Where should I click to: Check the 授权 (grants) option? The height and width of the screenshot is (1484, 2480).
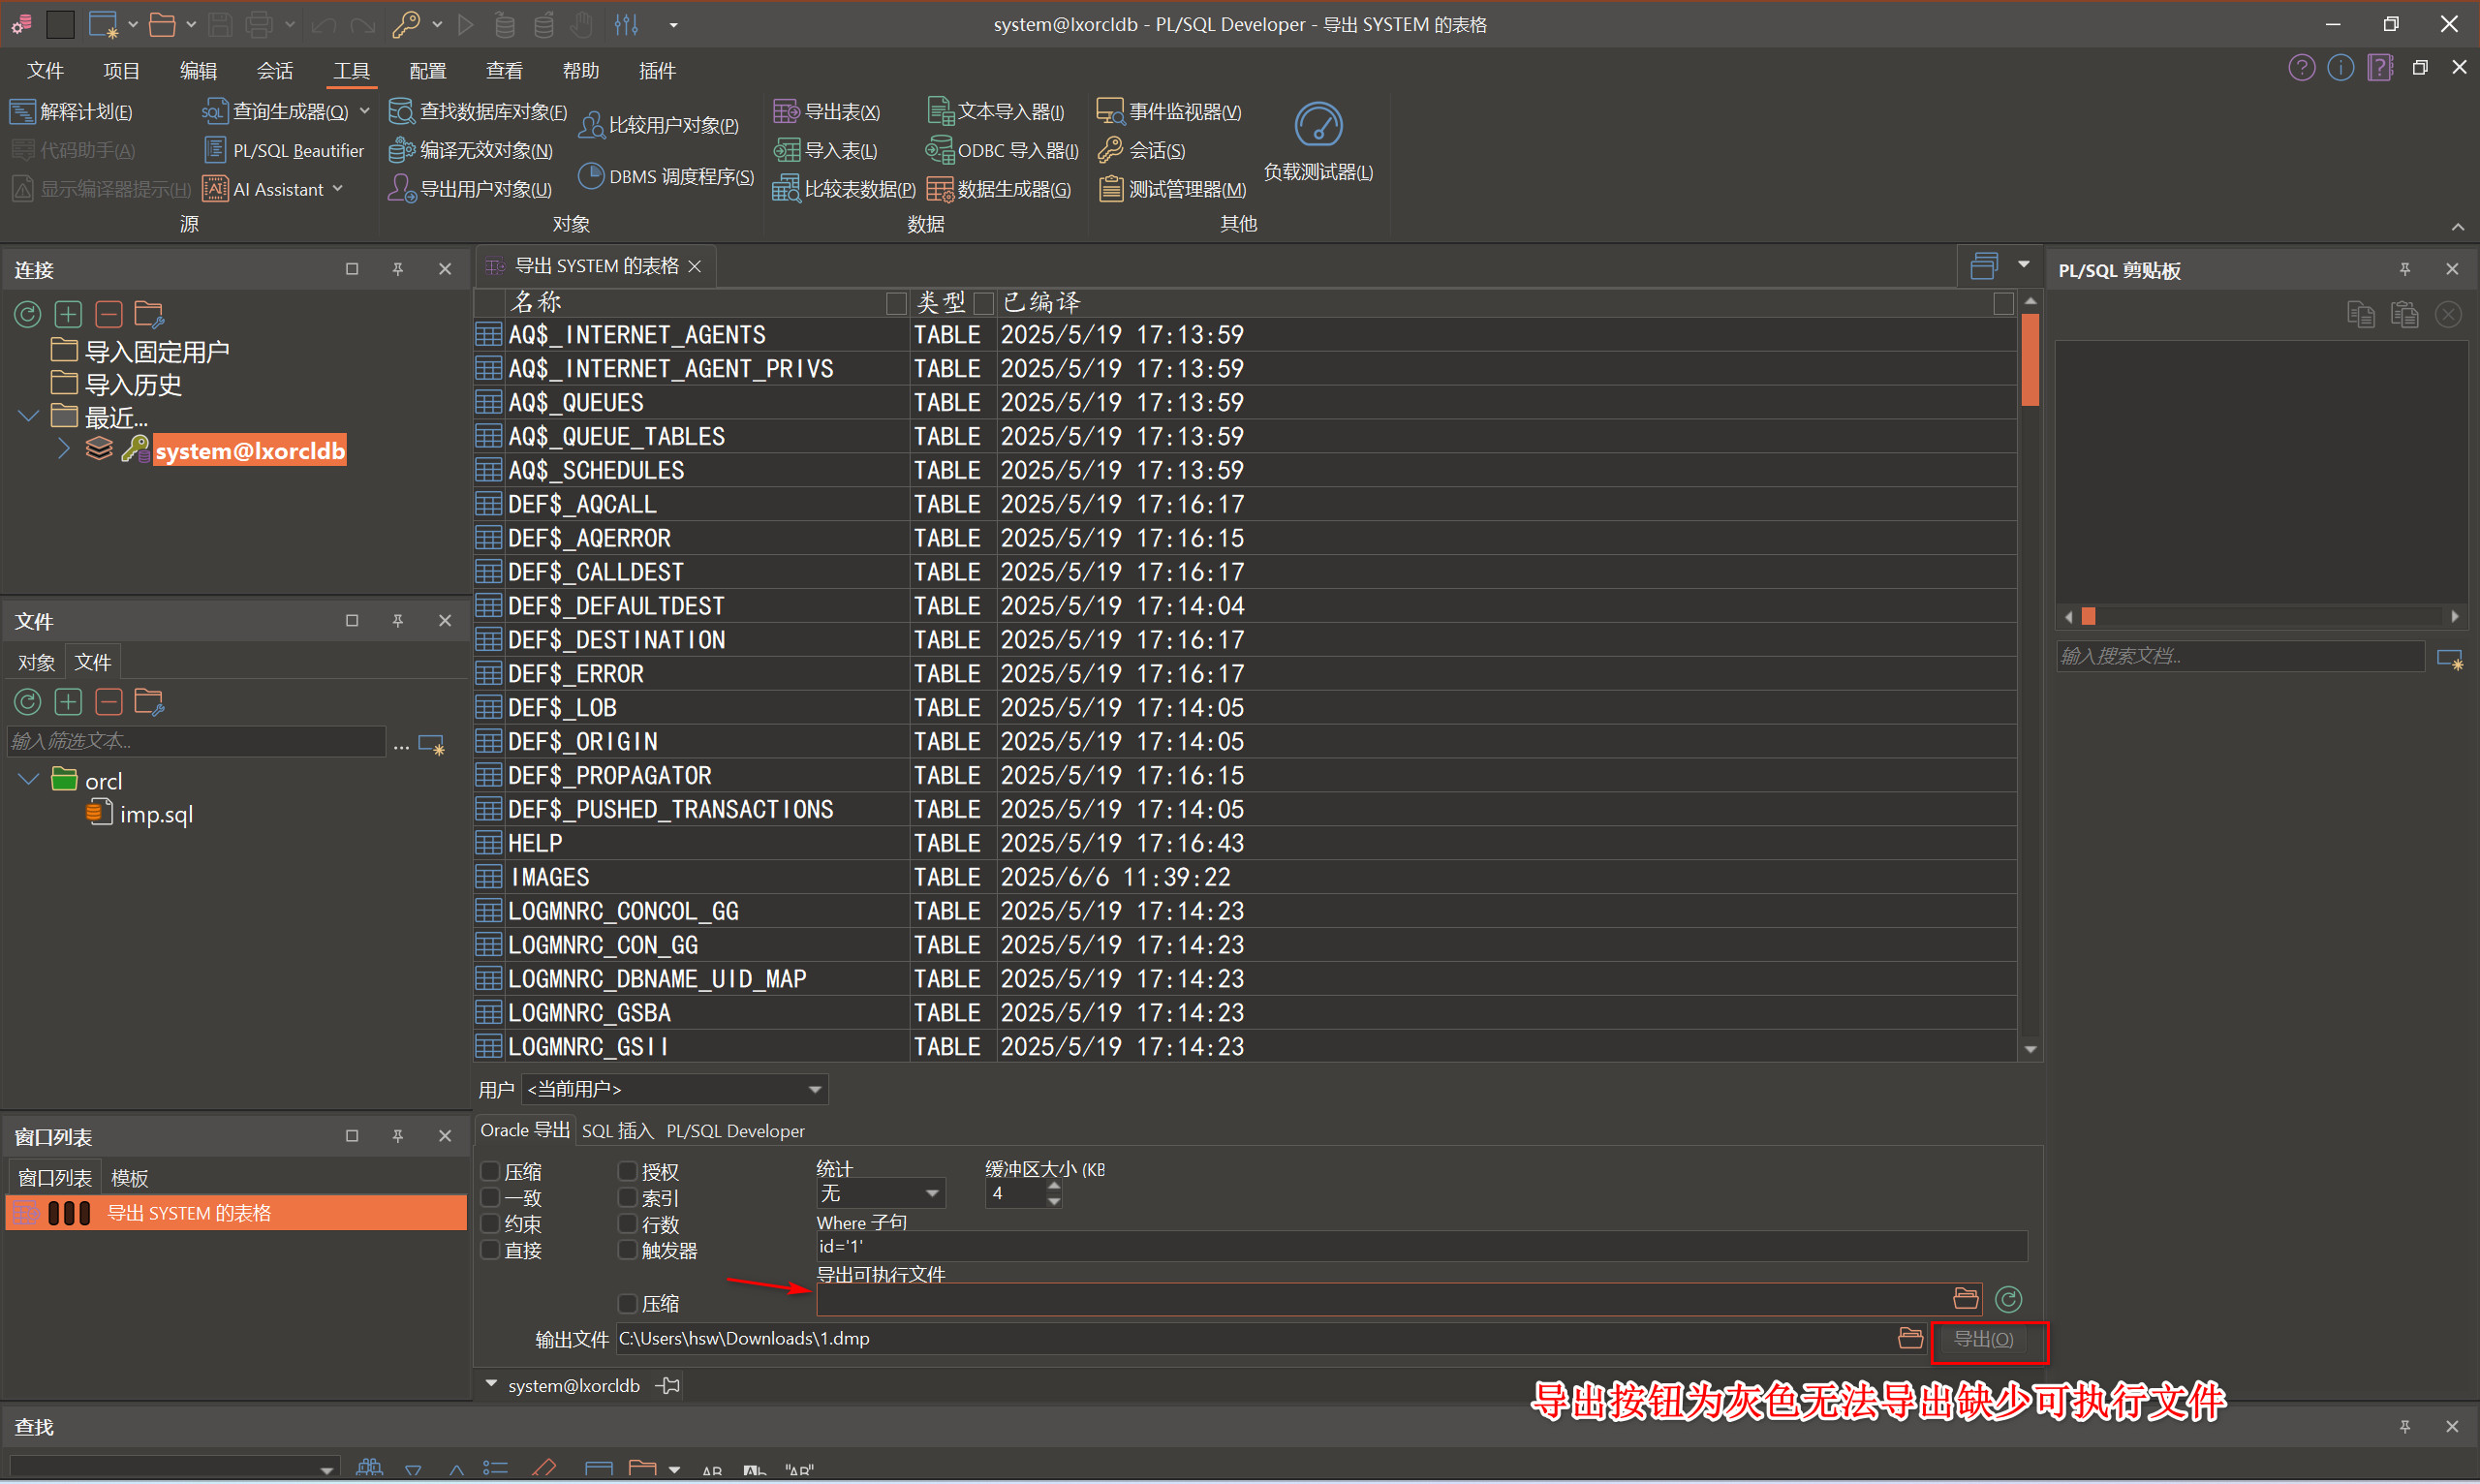(628, 1171)
